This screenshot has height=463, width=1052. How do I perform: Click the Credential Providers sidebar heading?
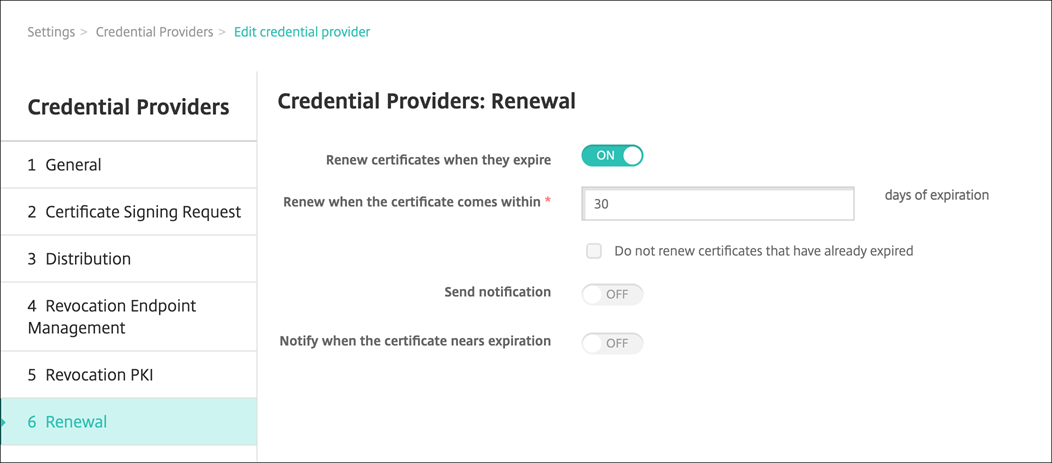128,107
